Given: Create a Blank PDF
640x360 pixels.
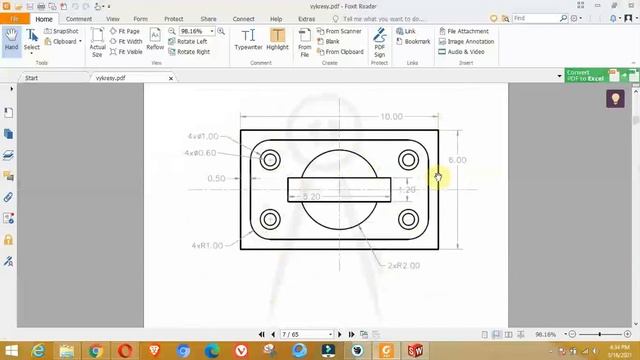Looking at the screenshot, I should [328, 41].
